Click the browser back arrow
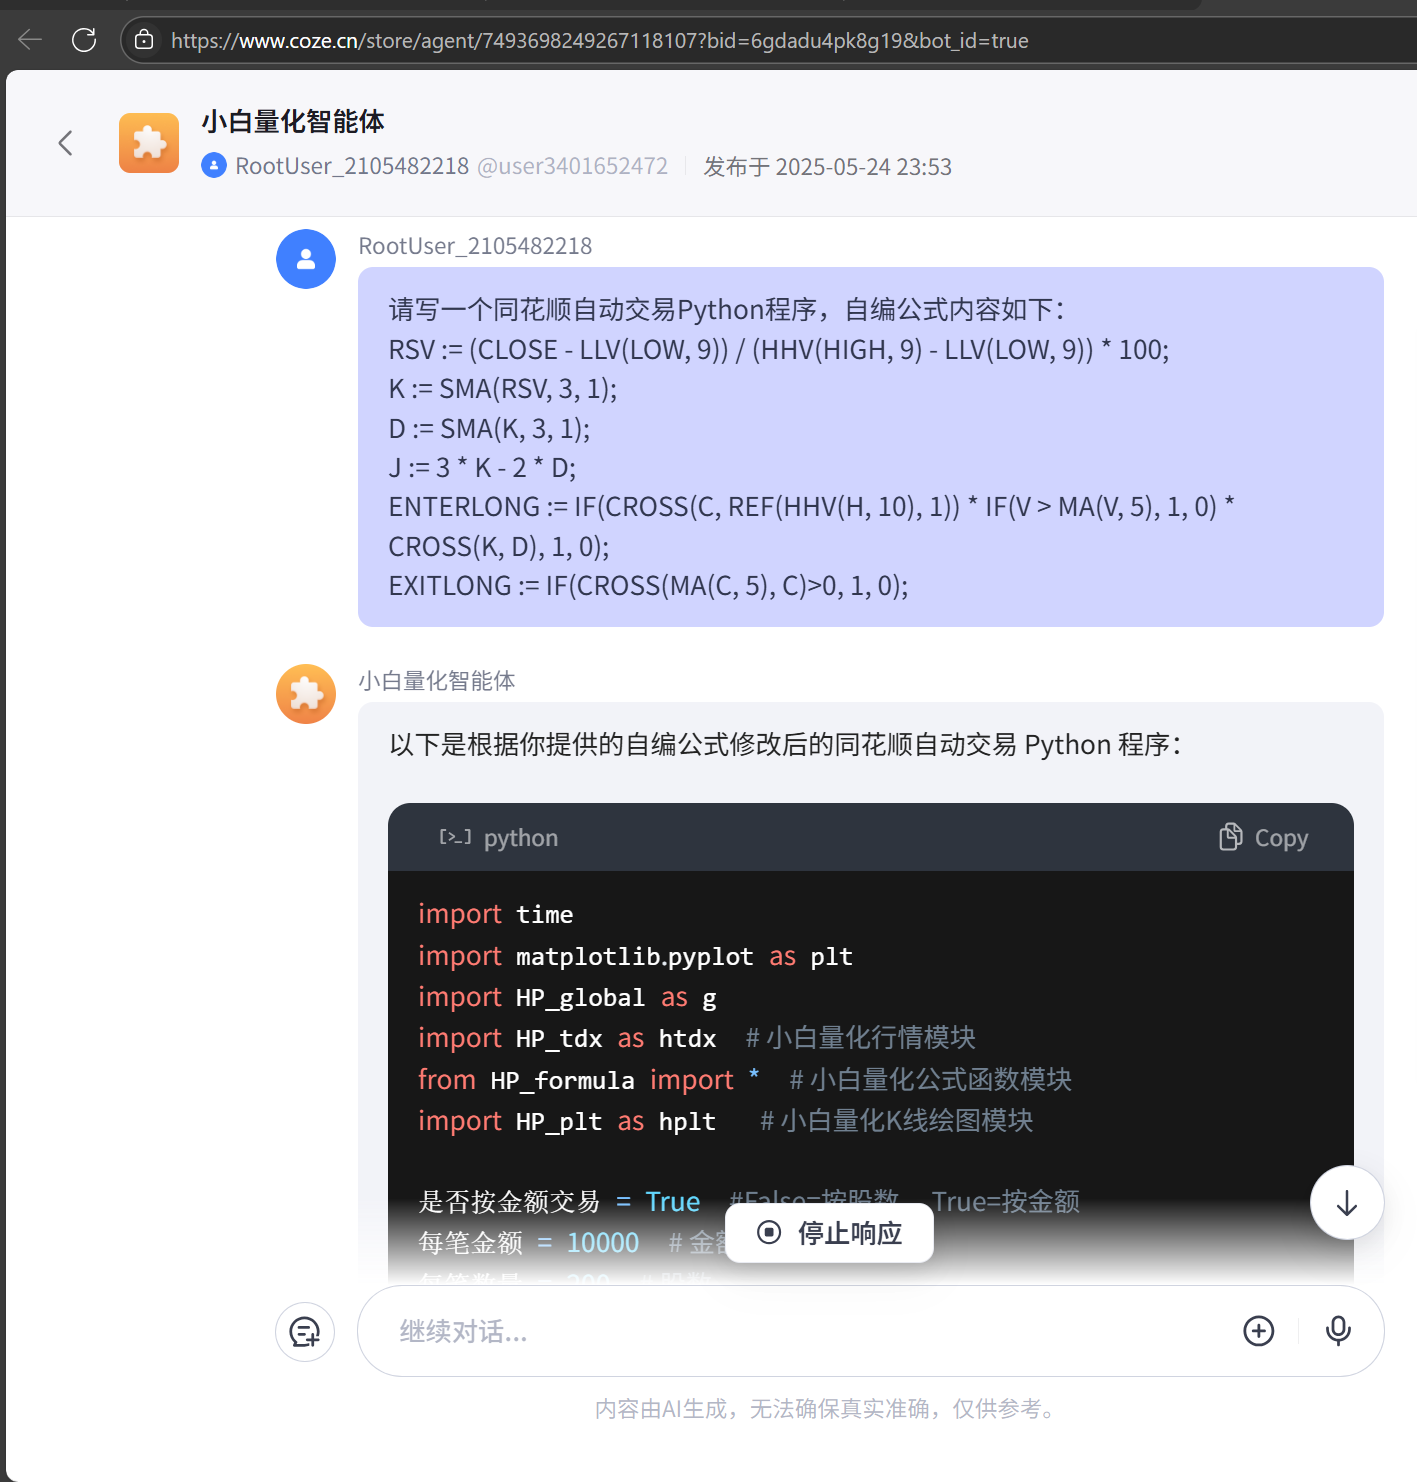 [x=30, y=40]
